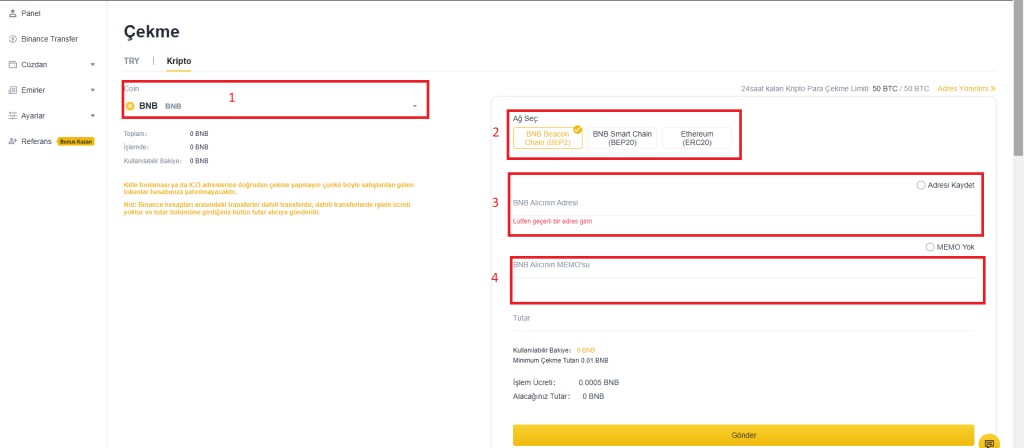This screenshot has width=1024, height=448.
Task: Open the Panel sidebar item icon
Action: pos(12,13)
